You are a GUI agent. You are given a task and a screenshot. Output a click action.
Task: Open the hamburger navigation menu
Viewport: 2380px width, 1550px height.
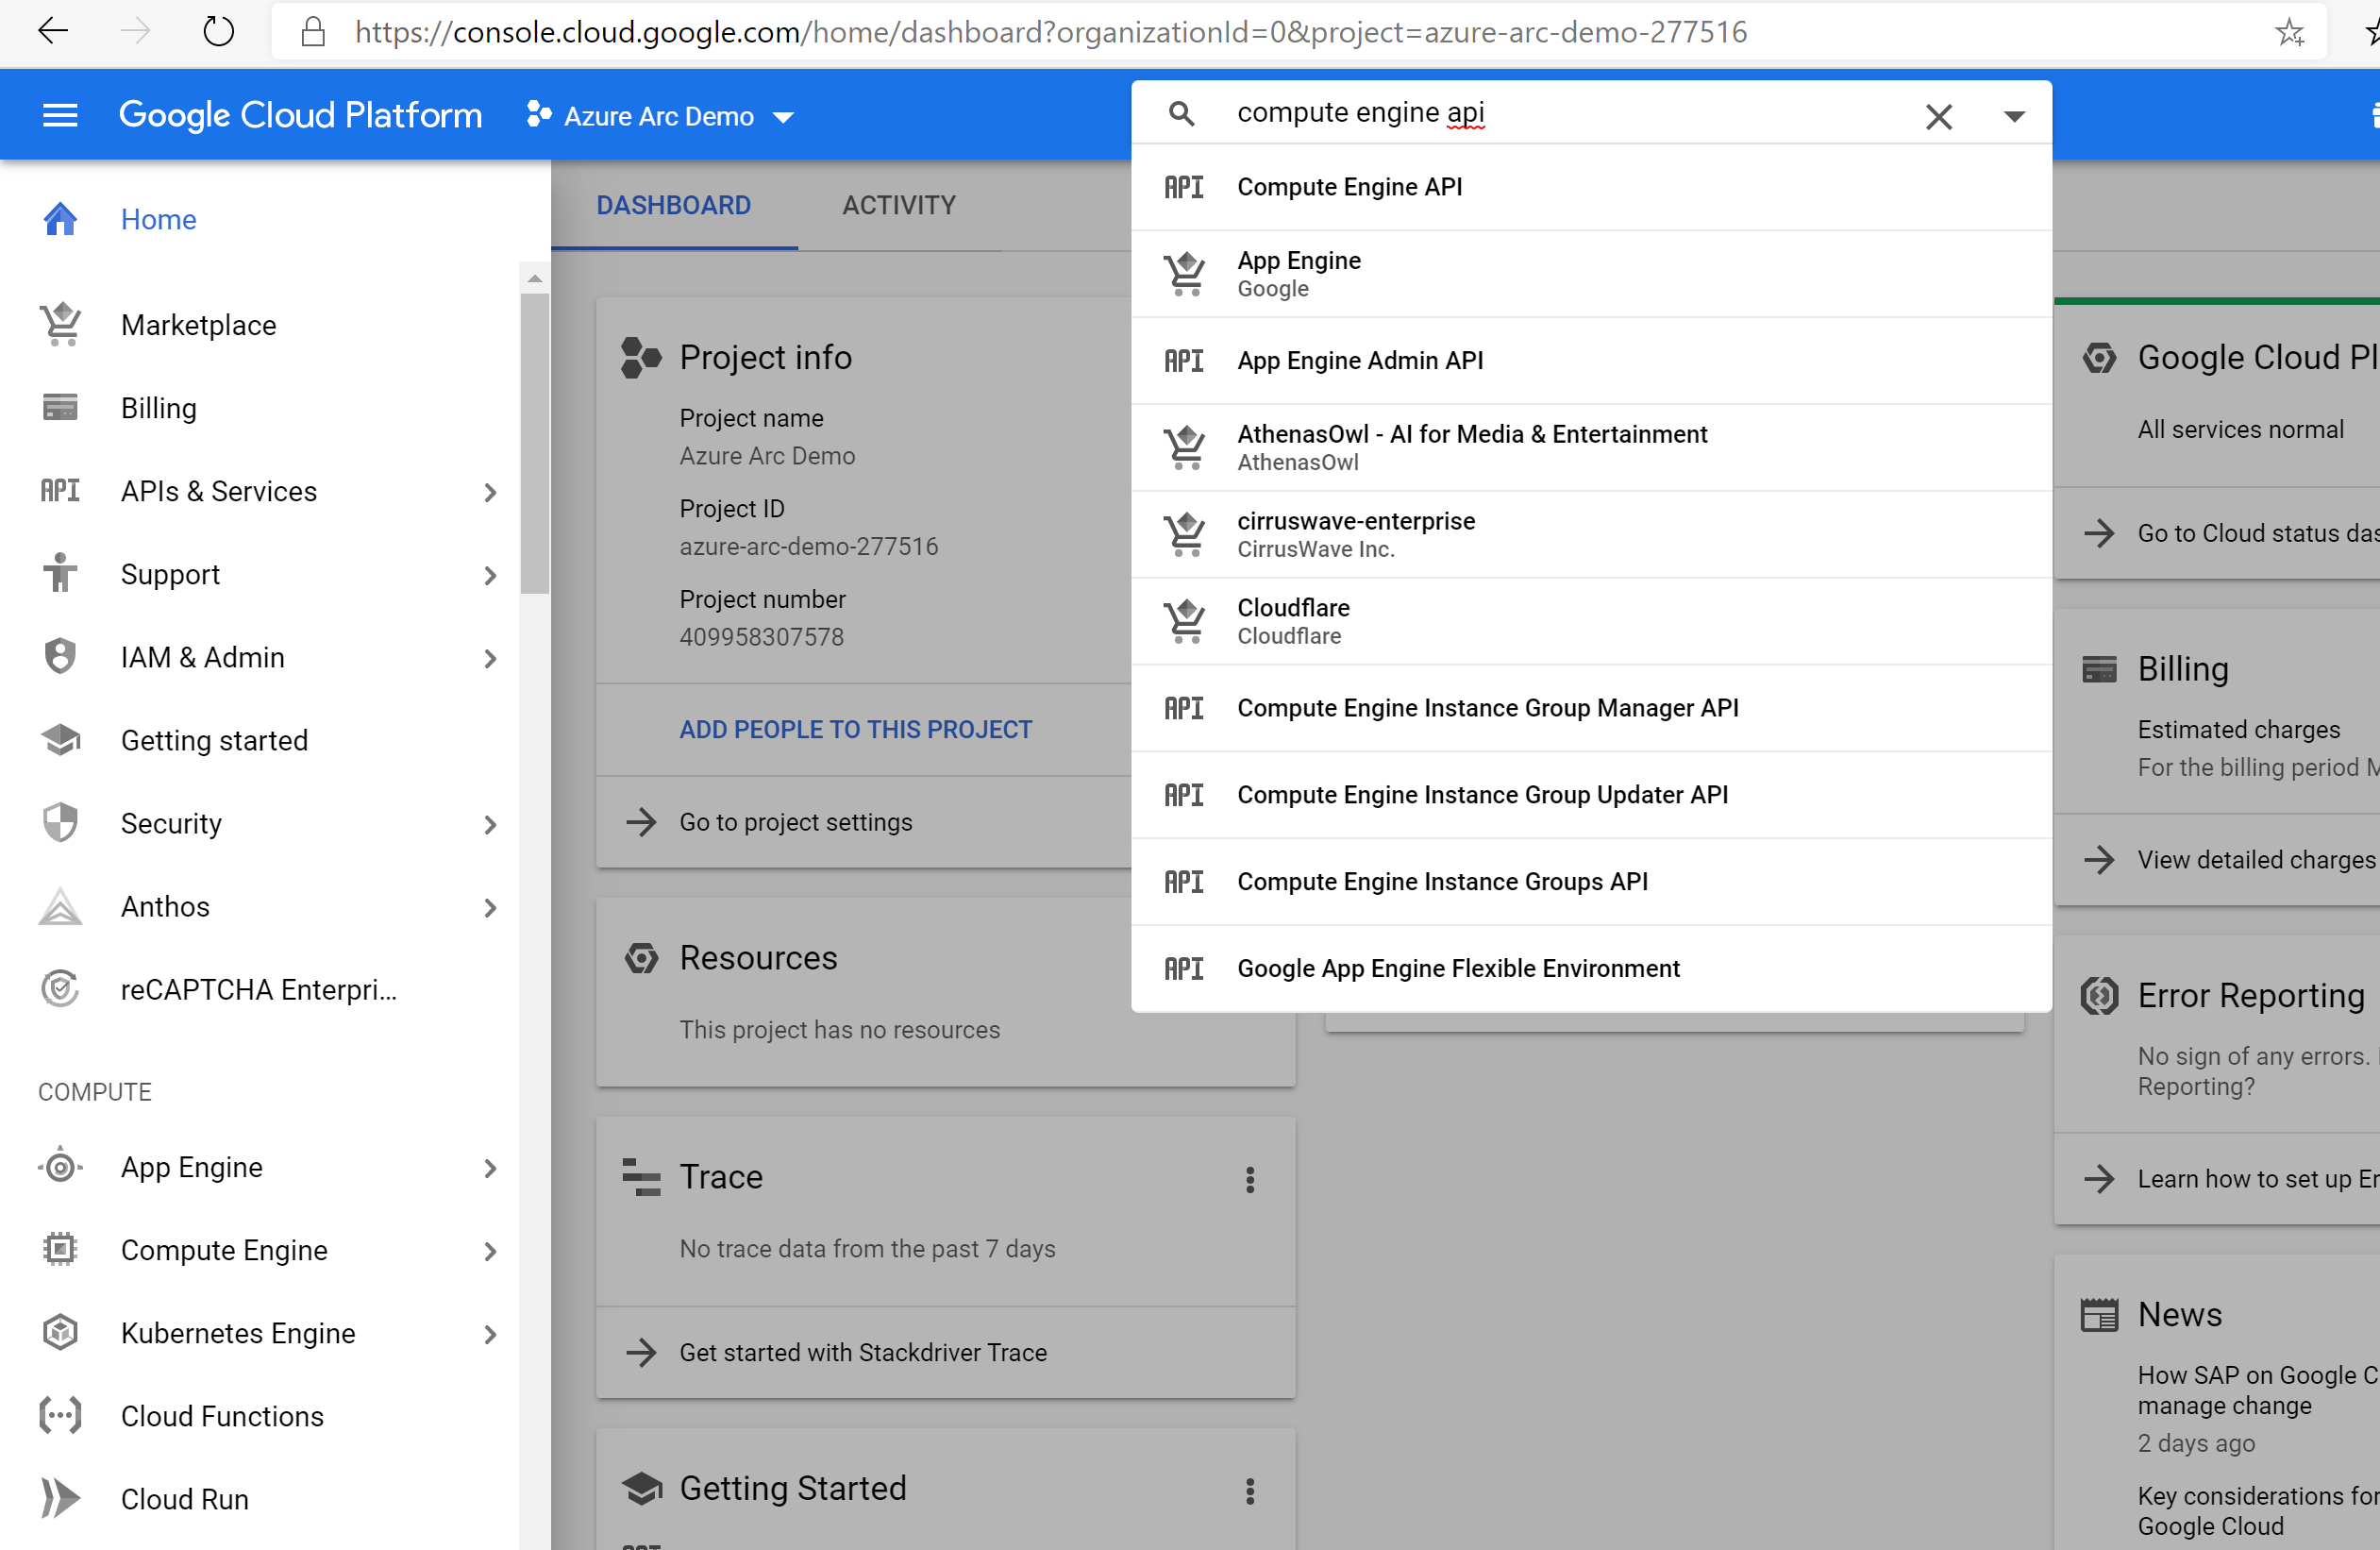pyautogui.click(x=60, y=115)
